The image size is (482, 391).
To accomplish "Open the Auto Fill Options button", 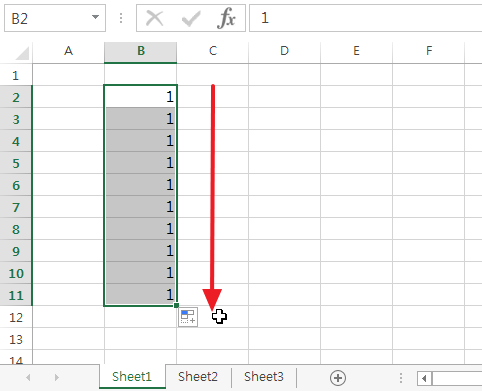I will coord(188,317).
